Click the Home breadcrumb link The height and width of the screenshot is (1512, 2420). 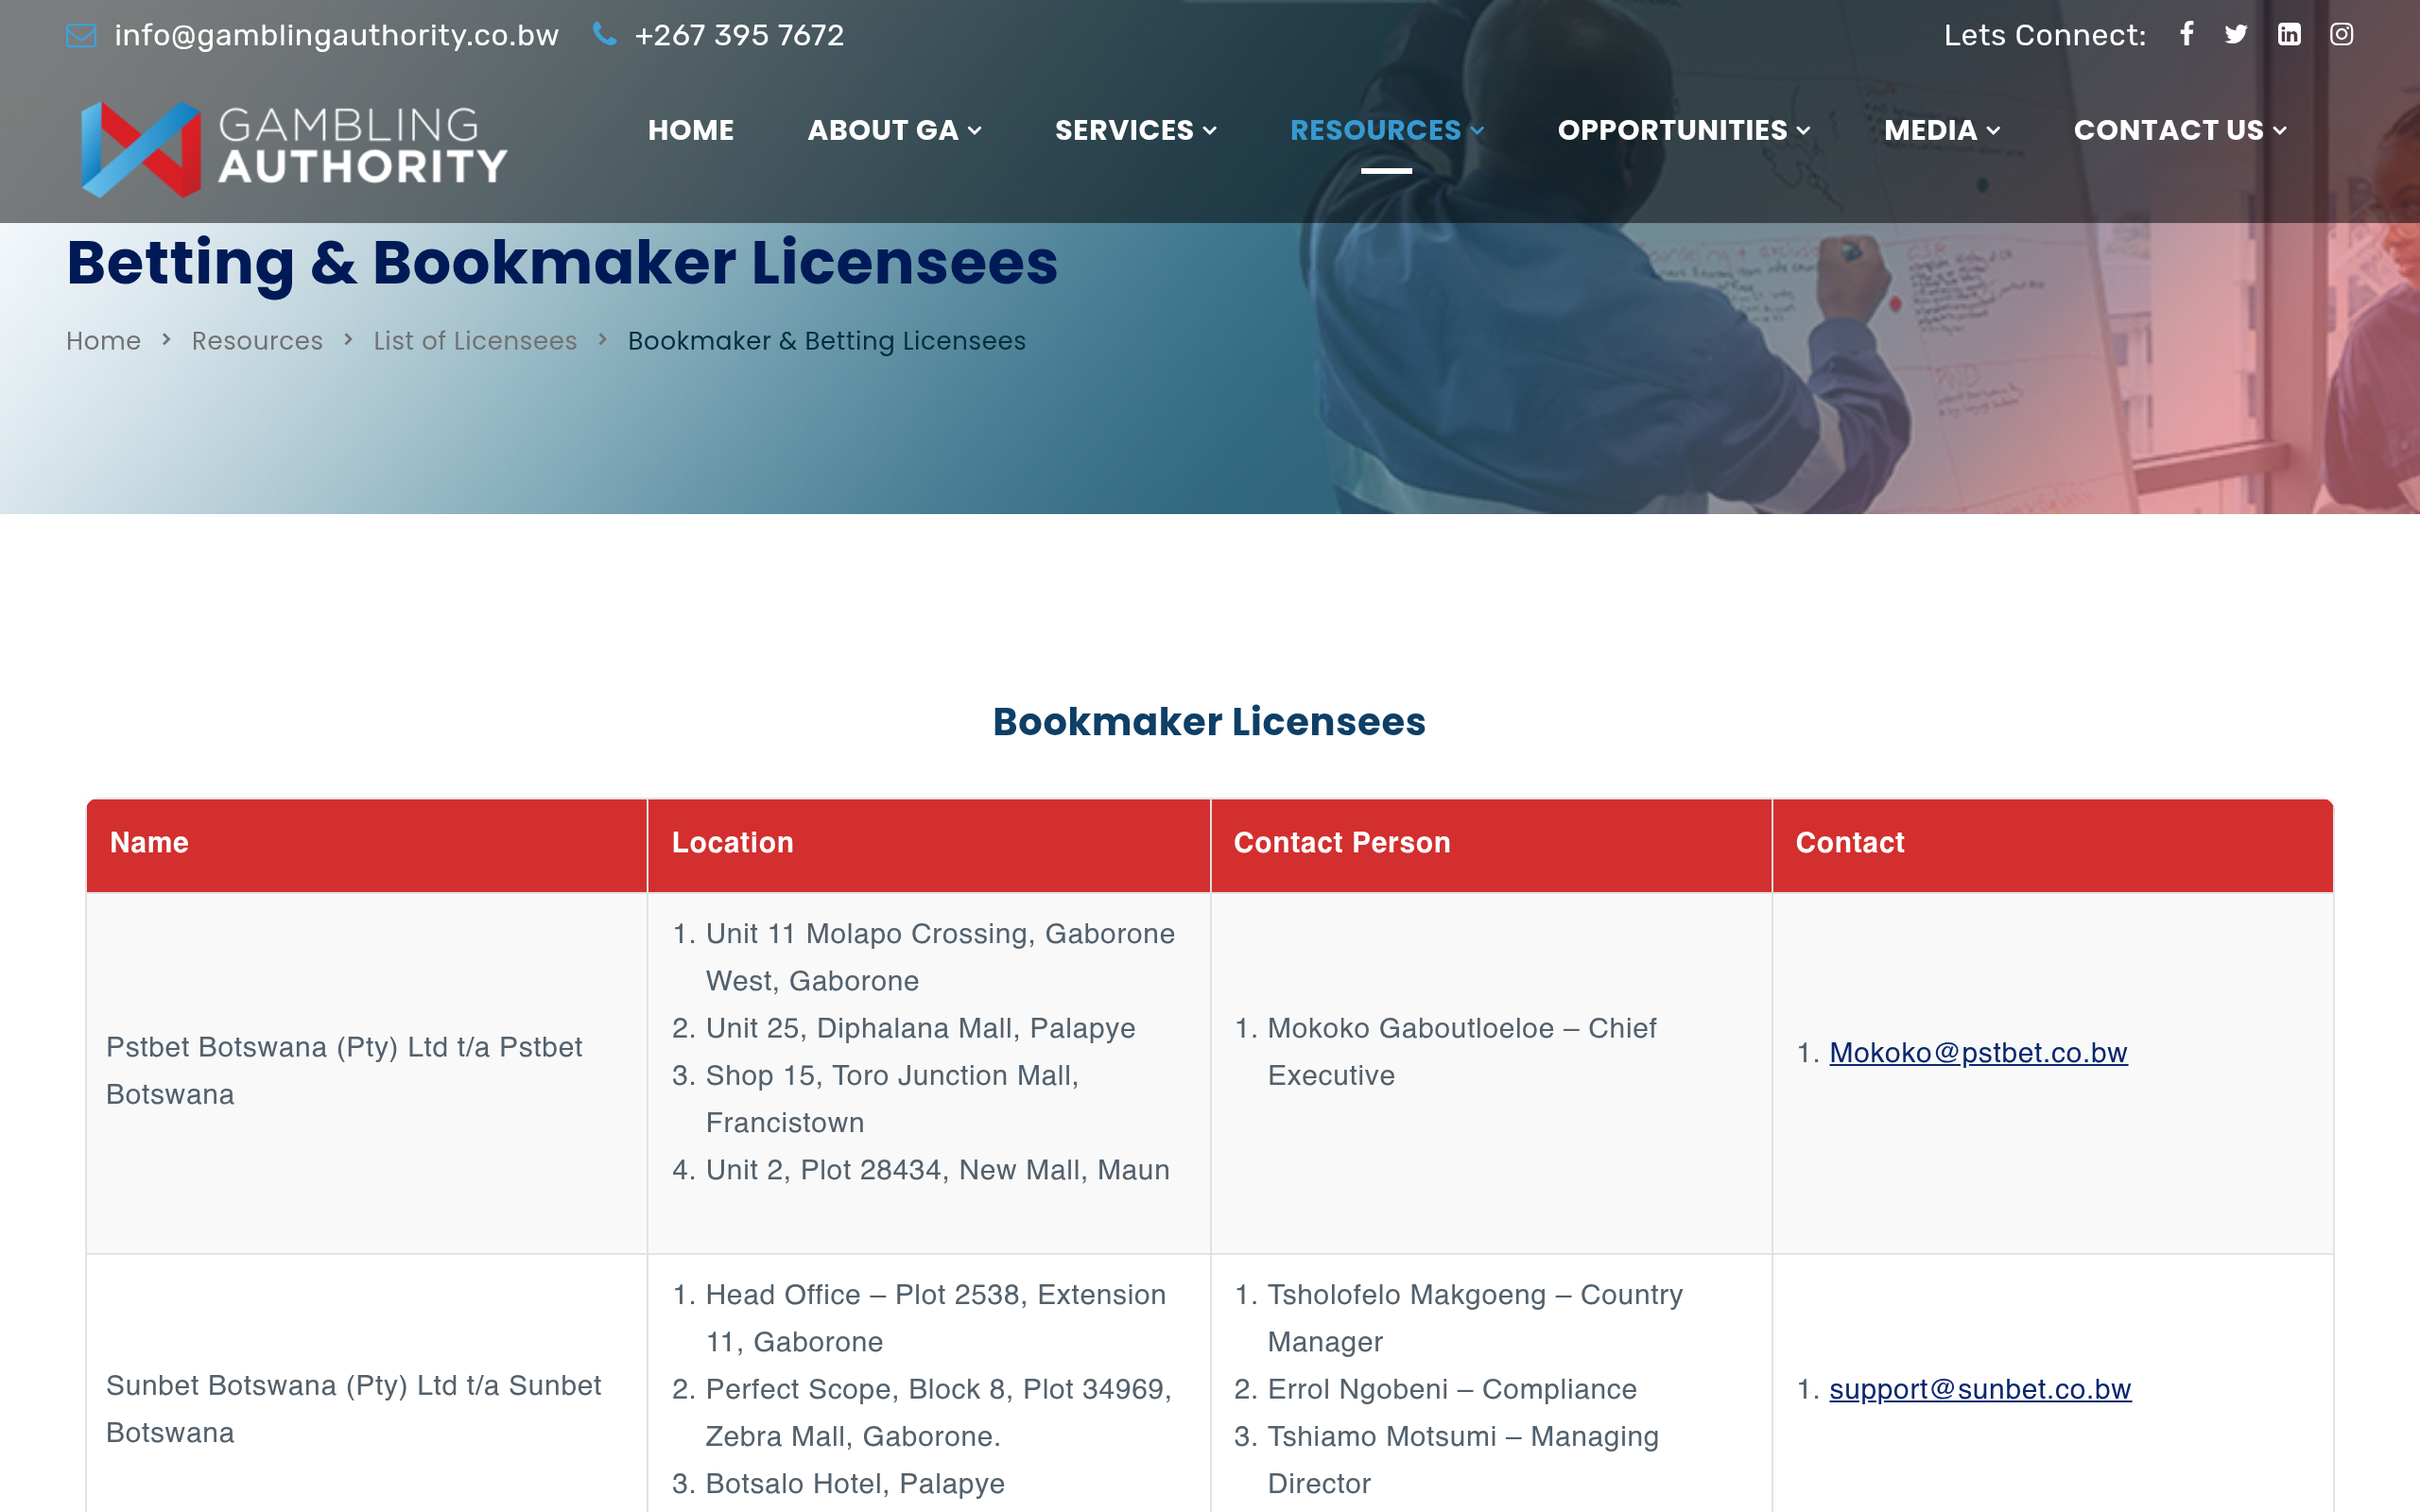click(x=103, y=341)
